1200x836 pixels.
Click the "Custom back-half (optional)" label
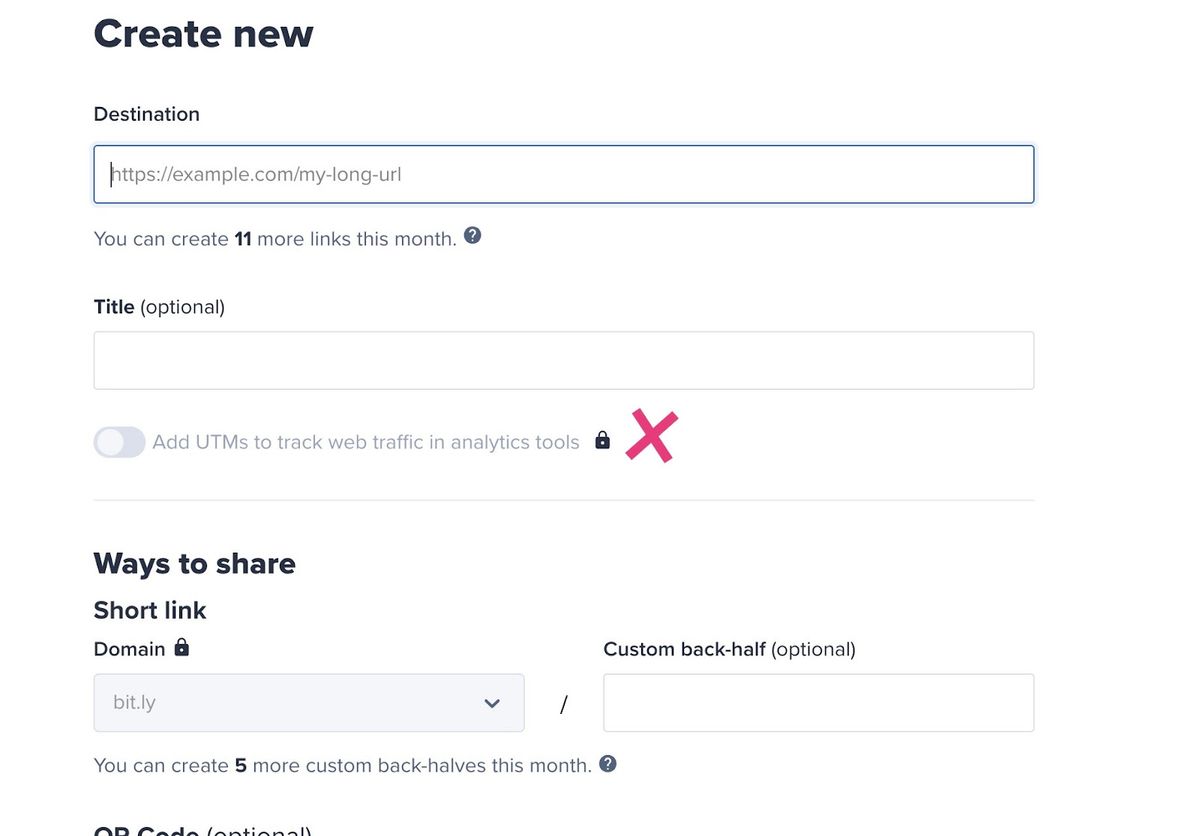click(x=729, y=649)
